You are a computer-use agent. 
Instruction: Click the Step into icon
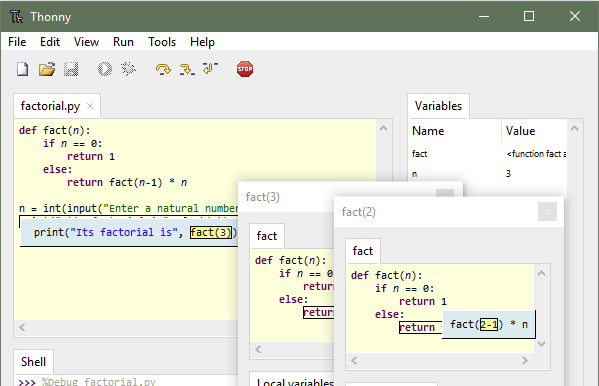click(x=187, y=69)
